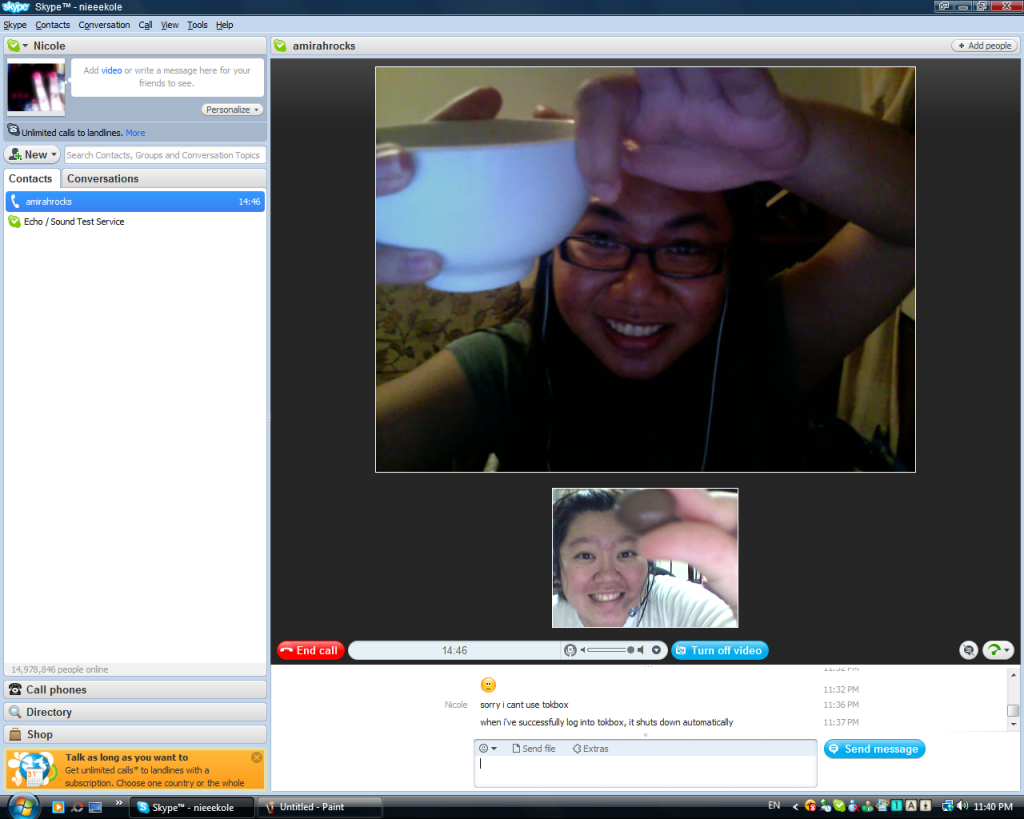Open Extras in chat toolbar
Screen dimensions: 1024x819
pos(590,748)
